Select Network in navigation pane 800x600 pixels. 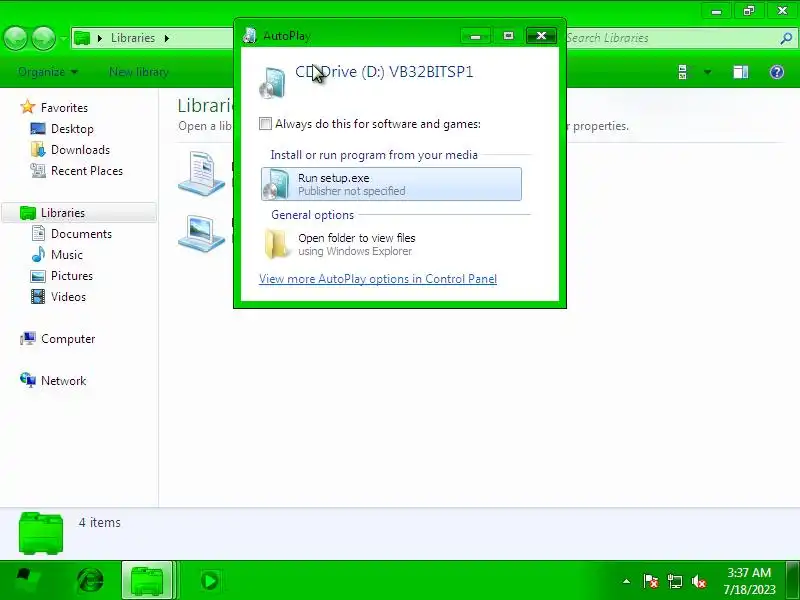pos(63,381)
